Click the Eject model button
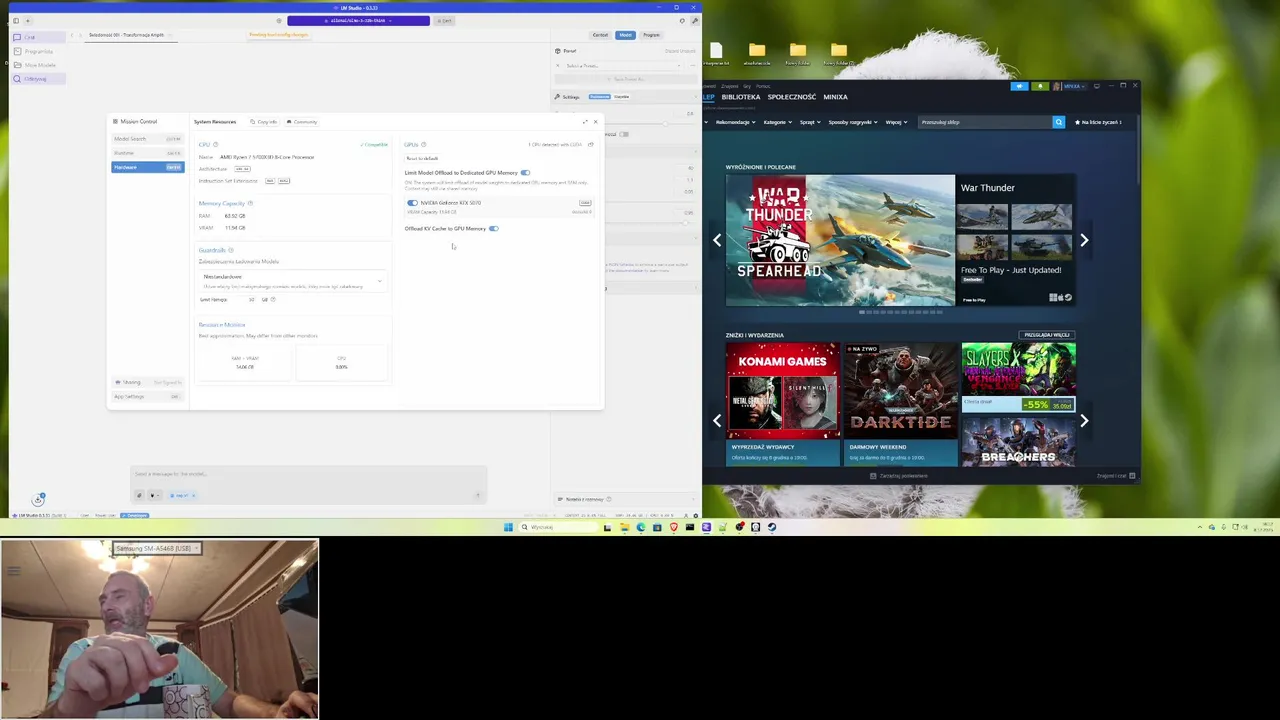The height and width of the screenshot is (720, 1280). pyautogui.click(x=444, y=20)
